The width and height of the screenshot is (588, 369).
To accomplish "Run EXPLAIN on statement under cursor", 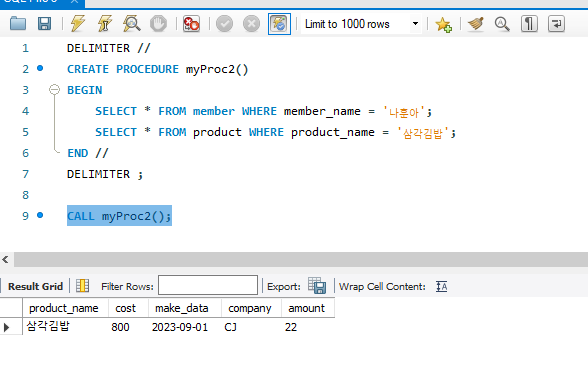I will [132, 24].
